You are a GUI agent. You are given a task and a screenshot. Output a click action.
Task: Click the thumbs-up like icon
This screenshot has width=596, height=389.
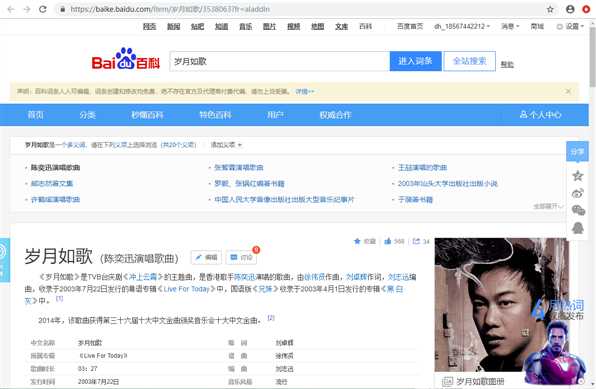pyautogui.click(x=388, y=241)
